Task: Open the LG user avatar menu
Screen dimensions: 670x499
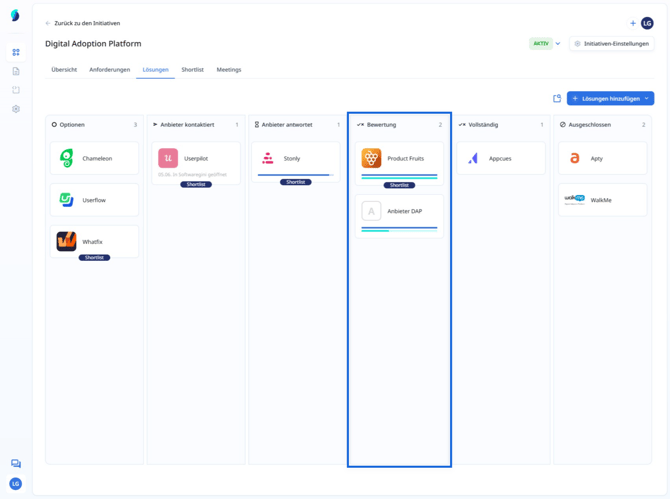Action: [x=647, y=23]
